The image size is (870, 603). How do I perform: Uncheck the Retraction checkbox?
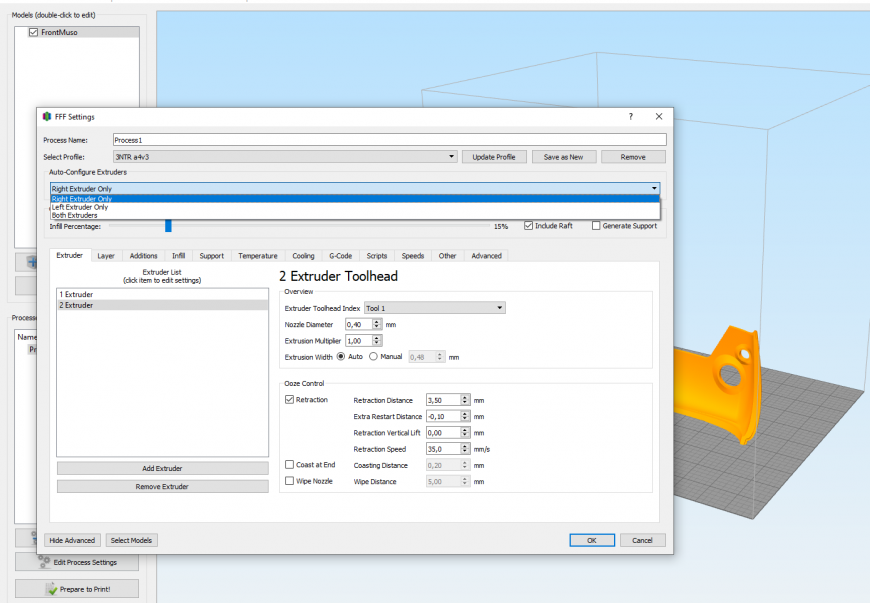point(288,399)
